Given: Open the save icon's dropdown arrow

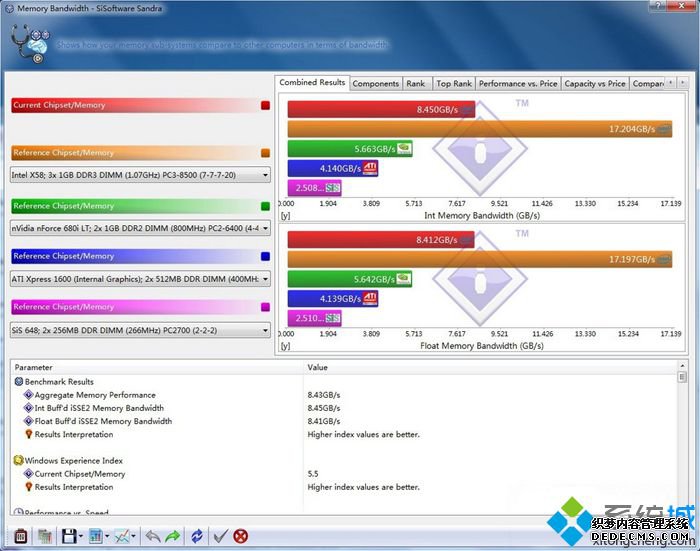Looking at the screenshot, I should click(81, 536).
